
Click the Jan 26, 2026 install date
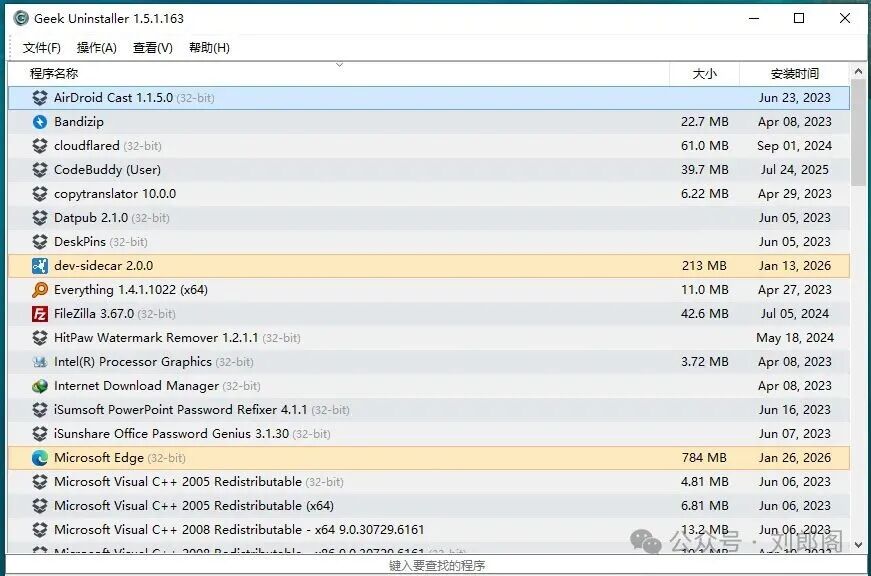pyautogui.click(x=794, y=458)
